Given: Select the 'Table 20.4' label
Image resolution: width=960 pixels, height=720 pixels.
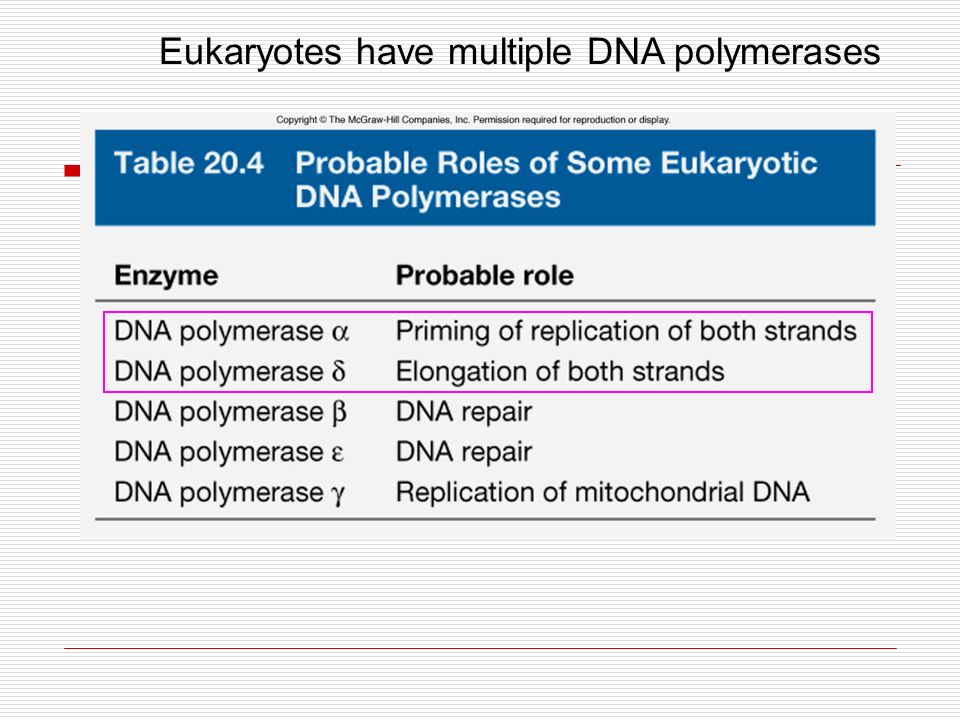Looking at the screenshot, I should pyautogui.click(x=189, y=163).
